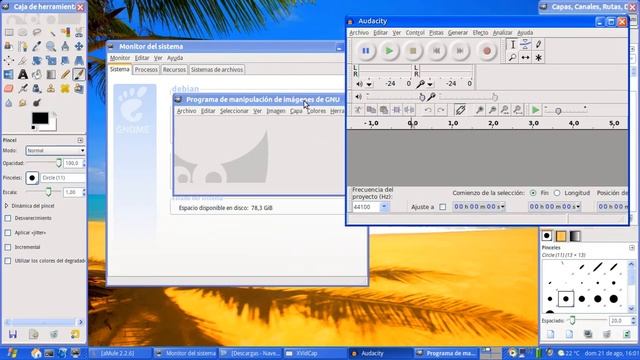The height and width of the screenshot is (360, 640).
Task: Click the red Record button in Audacity
Action: (x=487, y=51)
